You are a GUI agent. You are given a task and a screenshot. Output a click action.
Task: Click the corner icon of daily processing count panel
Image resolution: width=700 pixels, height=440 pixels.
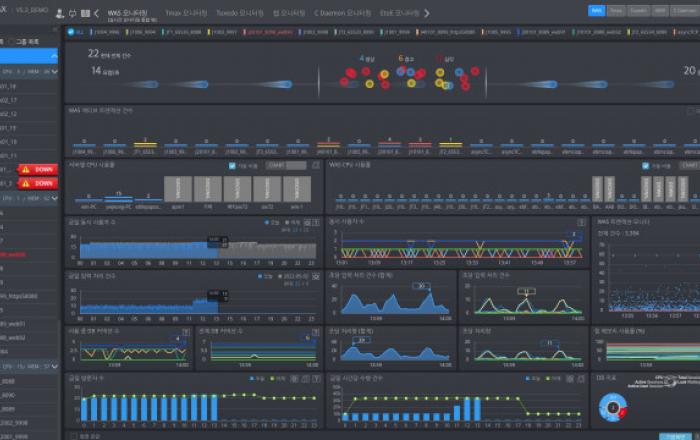coord(316,277)
